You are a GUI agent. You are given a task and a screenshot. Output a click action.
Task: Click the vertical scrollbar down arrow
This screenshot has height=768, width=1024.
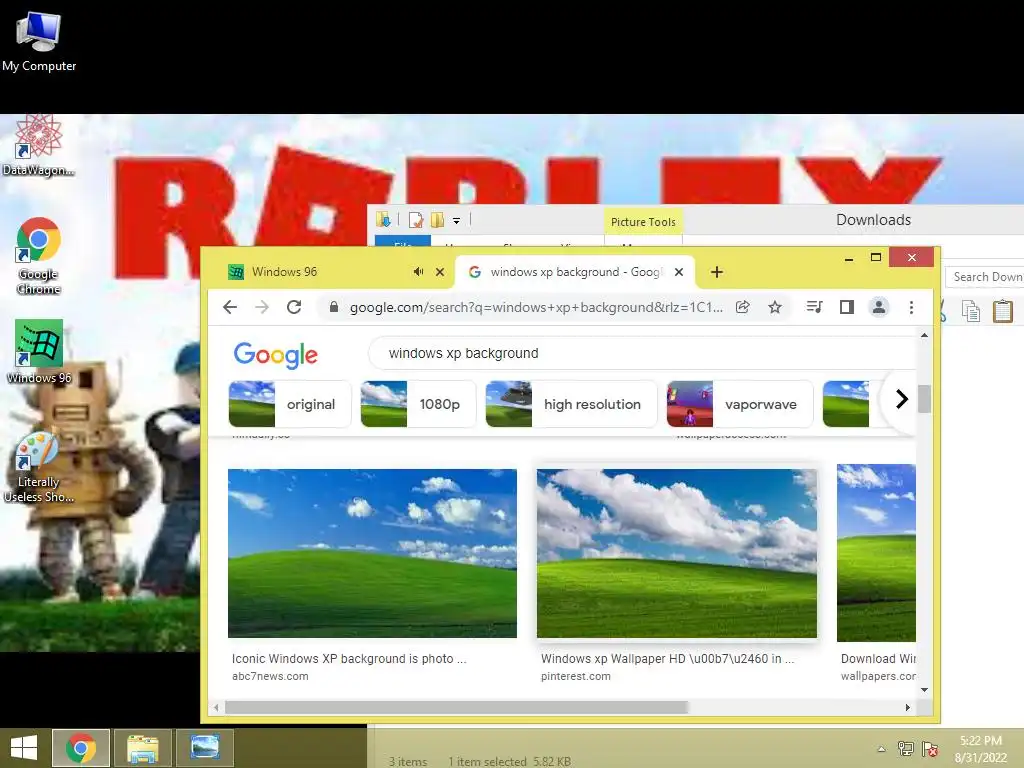coord(924,690)
